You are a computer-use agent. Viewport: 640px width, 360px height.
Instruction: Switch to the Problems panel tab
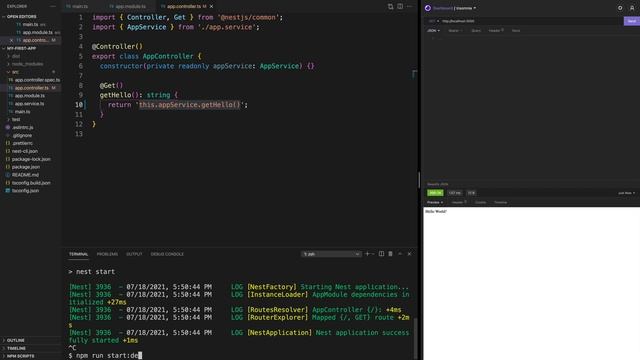[x=107, y=254]
